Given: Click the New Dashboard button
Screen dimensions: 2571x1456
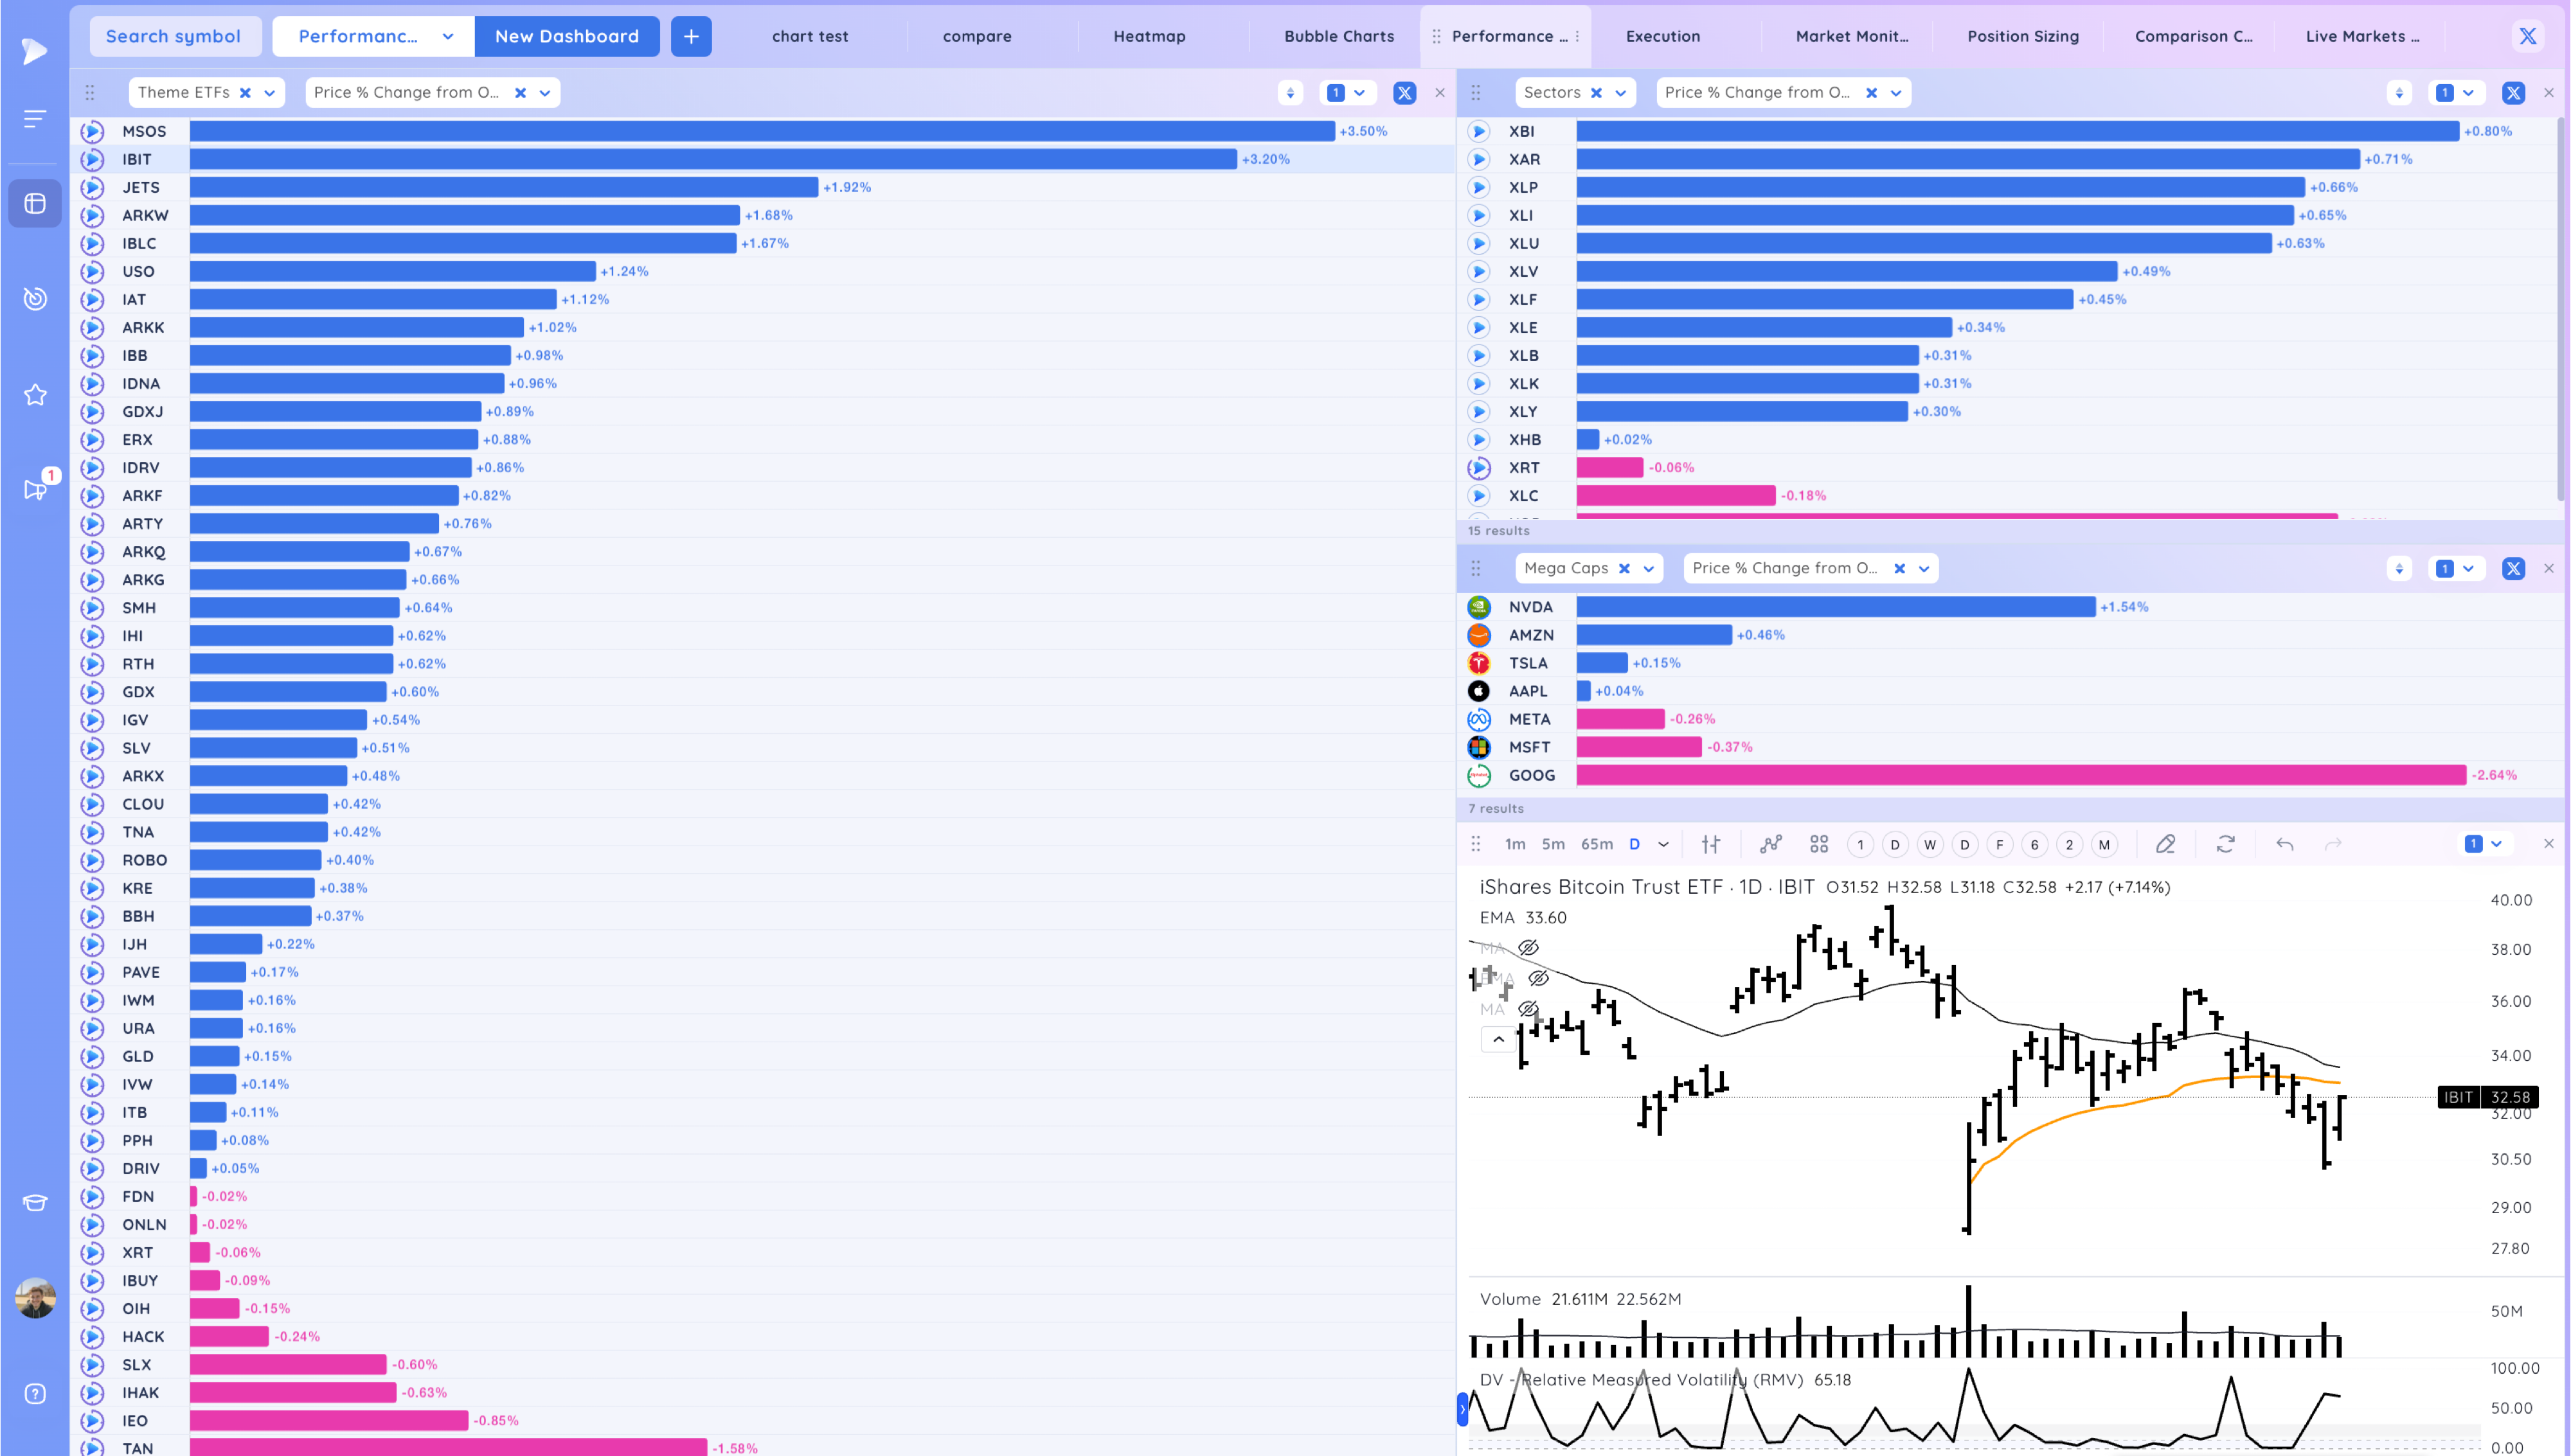Looking at the screenshot, I should tap(566, 36).
